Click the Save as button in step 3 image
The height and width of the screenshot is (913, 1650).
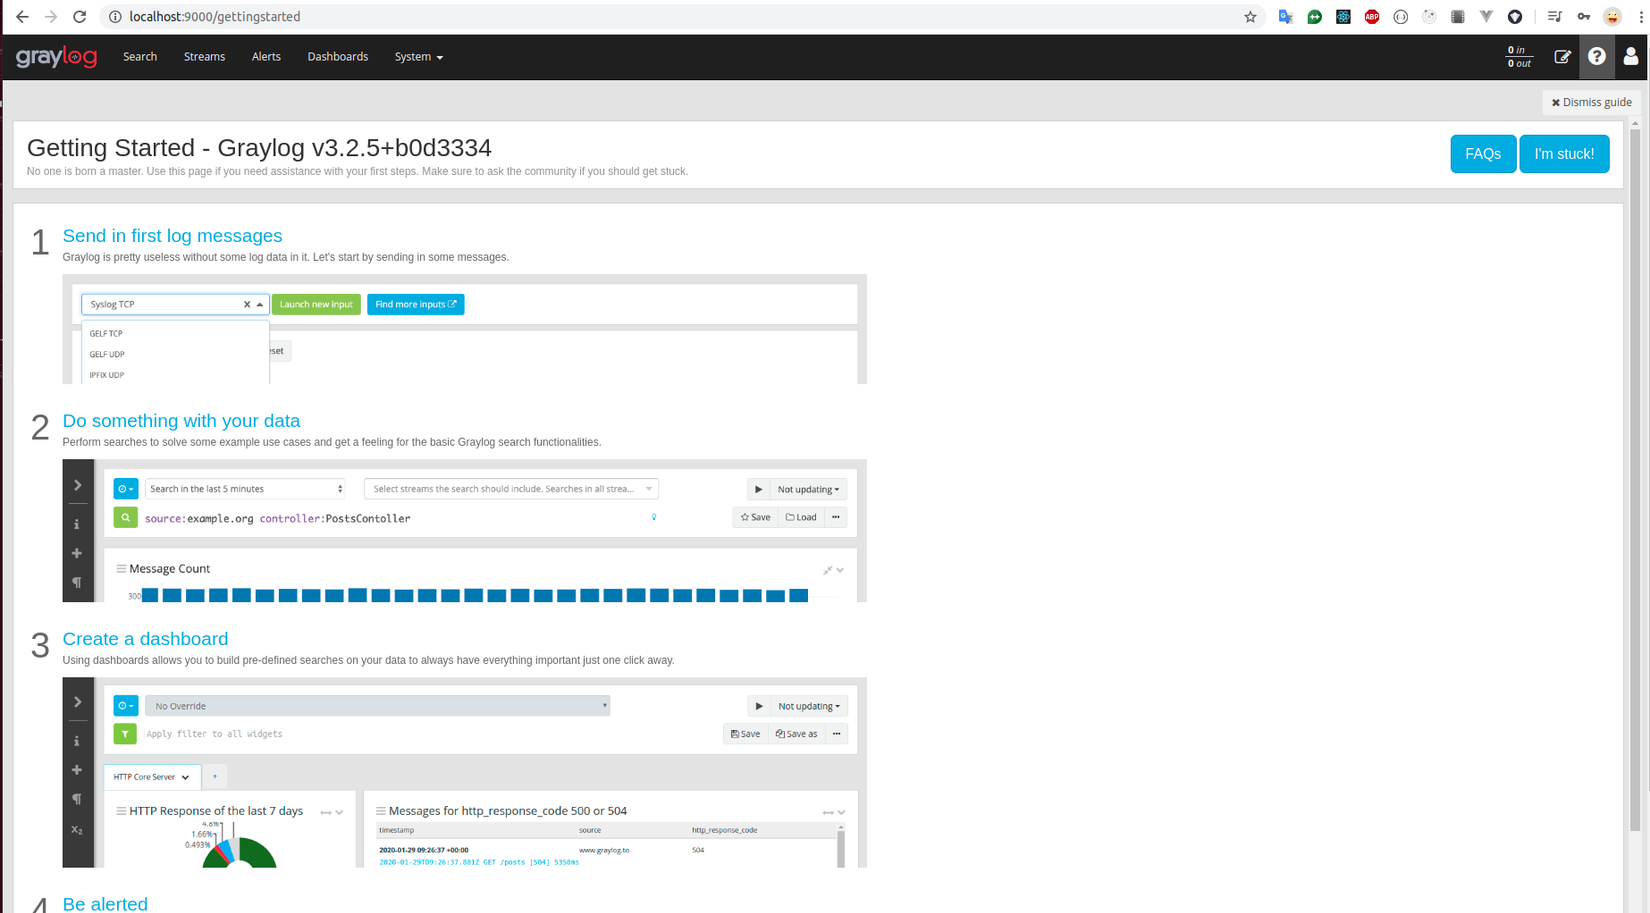[x=797, y=734]
